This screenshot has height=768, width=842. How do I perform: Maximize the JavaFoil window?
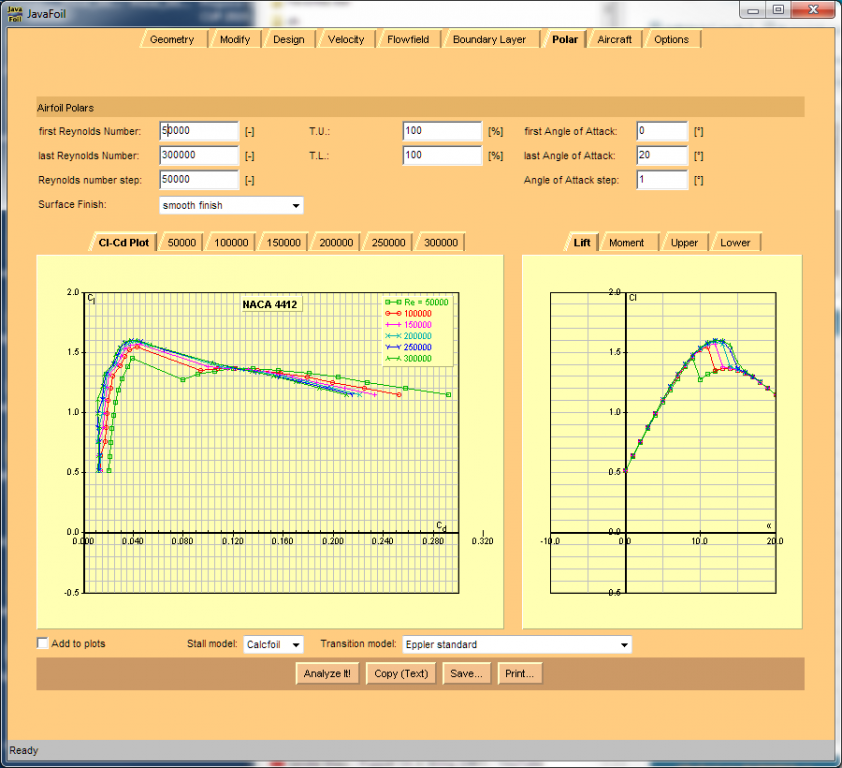point(778,9)
